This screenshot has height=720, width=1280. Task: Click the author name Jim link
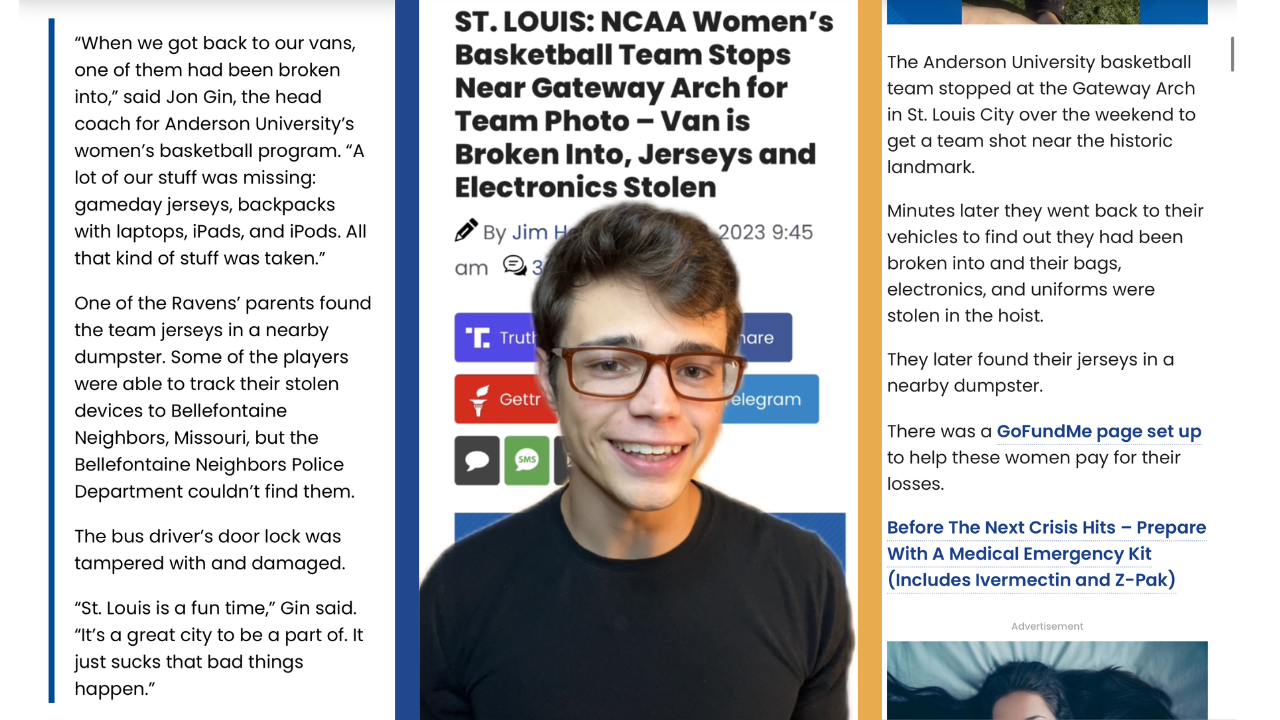531,233
